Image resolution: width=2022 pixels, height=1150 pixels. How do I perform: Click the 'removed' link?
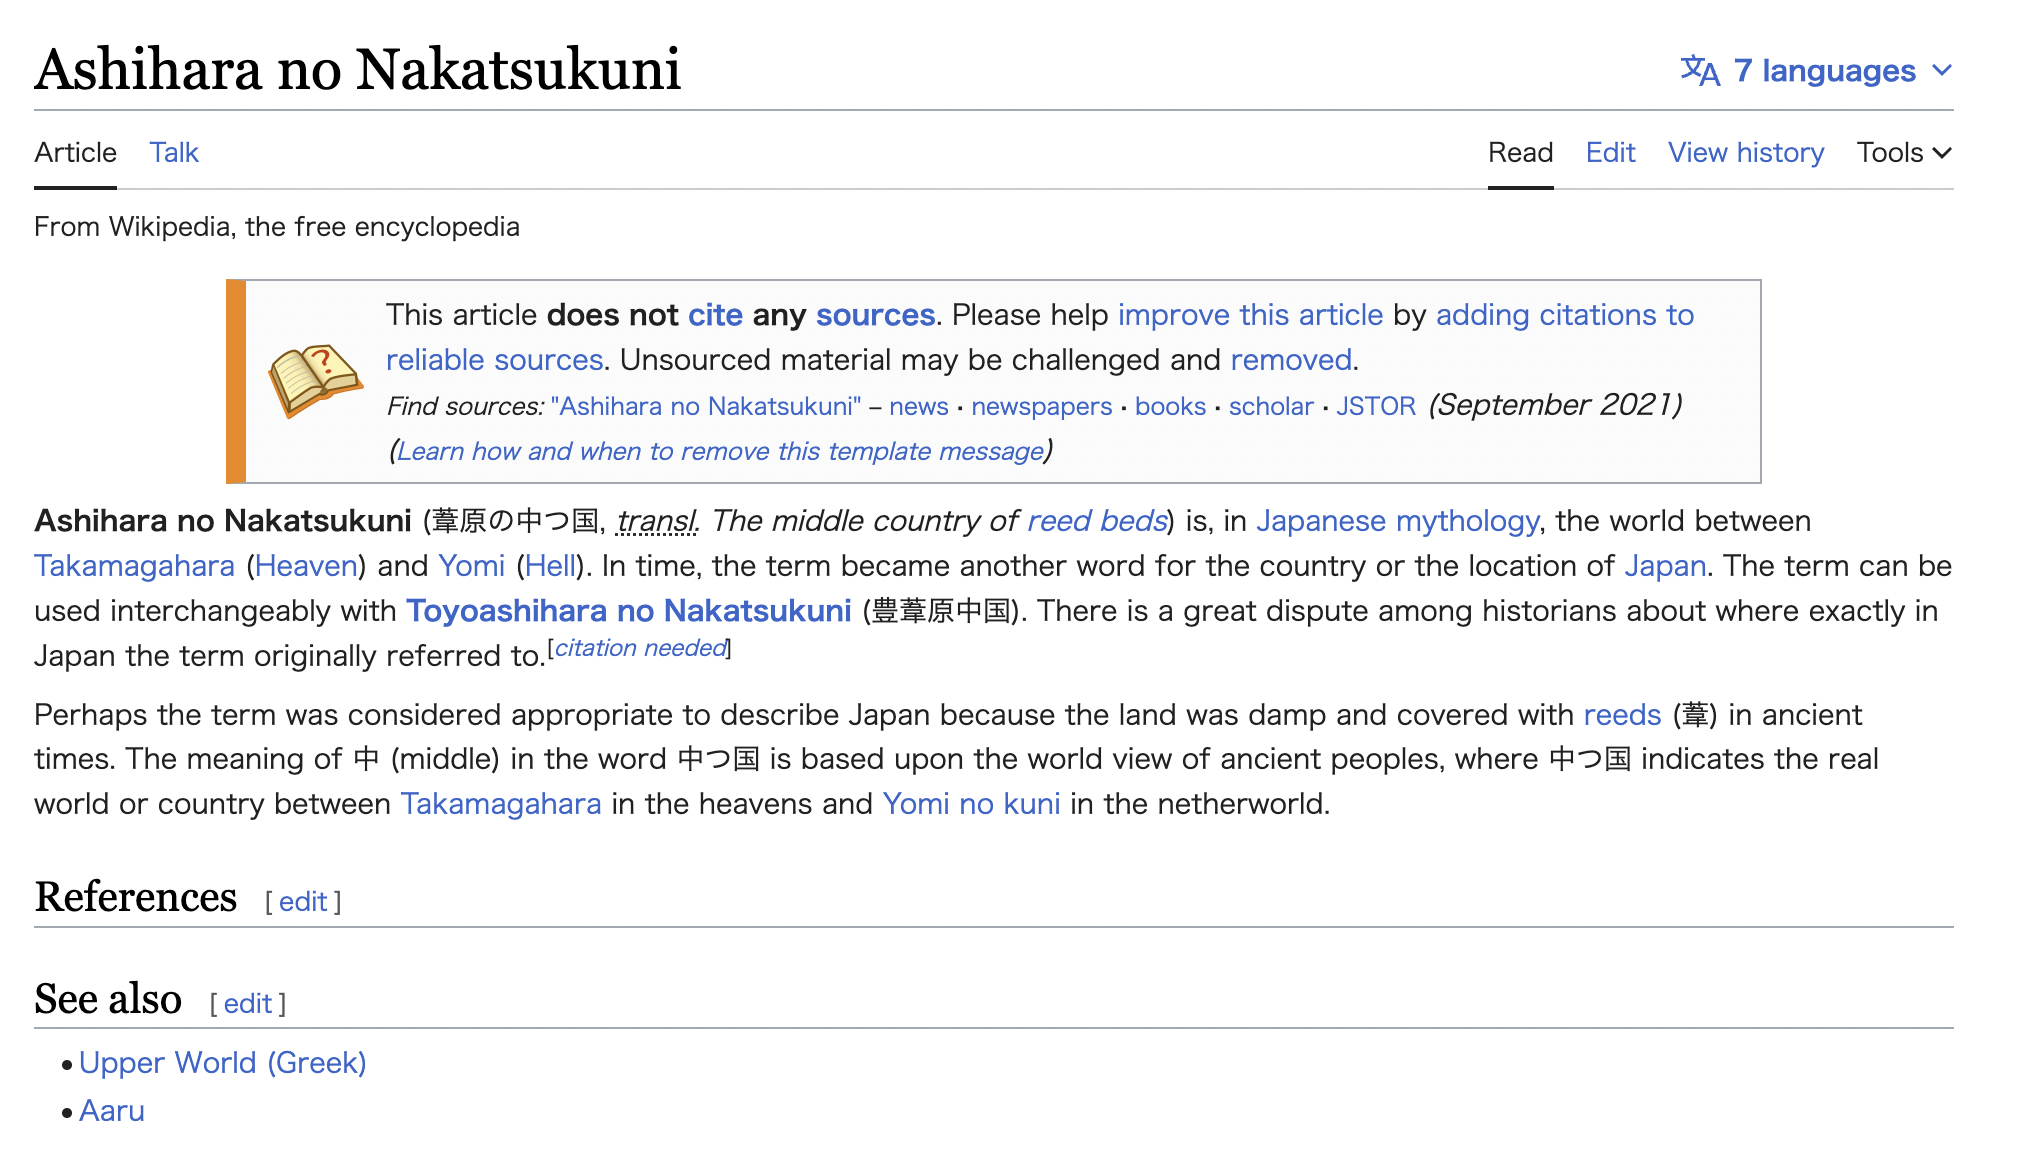pyautogui.click(x=1291, y=360)
